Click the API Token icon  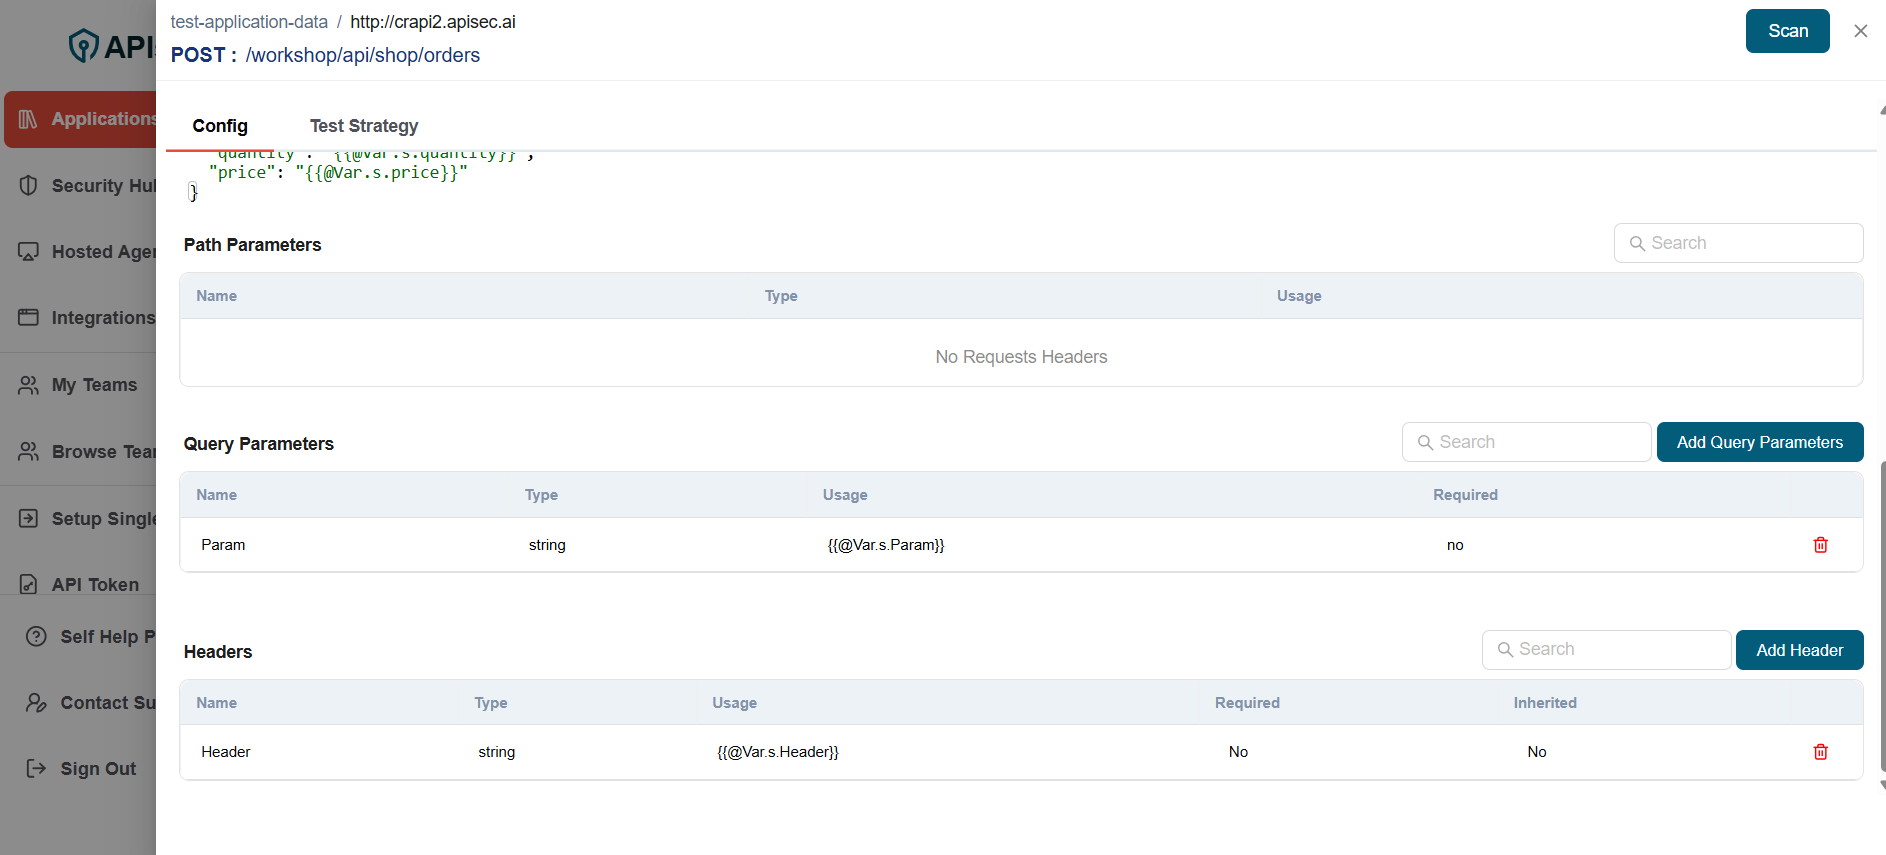click(x=29, y=585)
